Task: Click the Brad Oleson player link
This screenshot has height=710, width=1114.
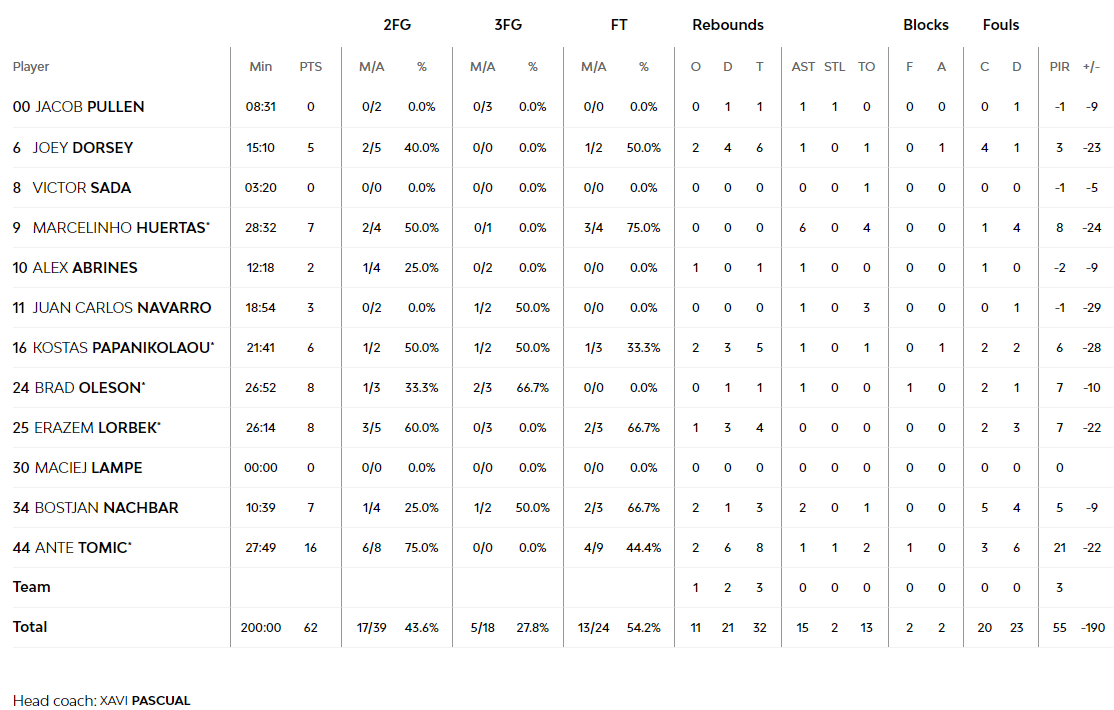Action: point(90,387)
